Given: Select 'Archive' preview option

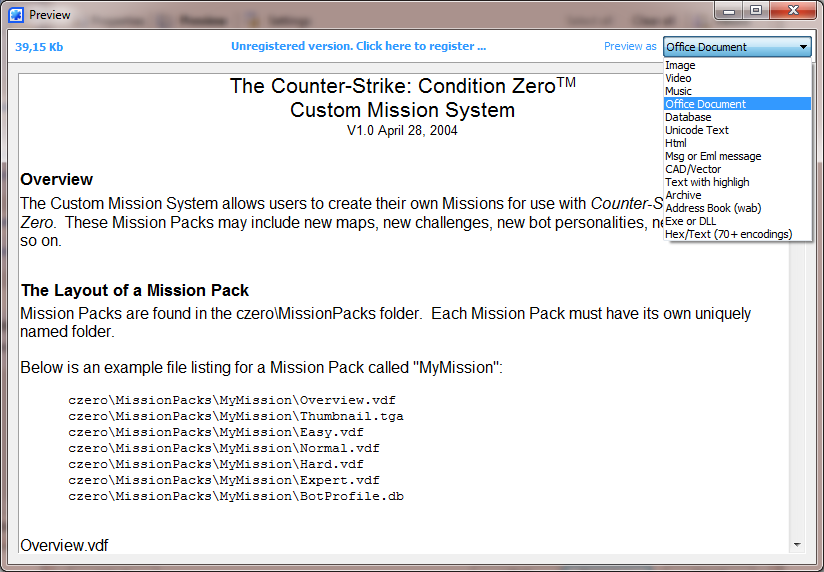Looking at the screenshot, I should pos(683,195).
